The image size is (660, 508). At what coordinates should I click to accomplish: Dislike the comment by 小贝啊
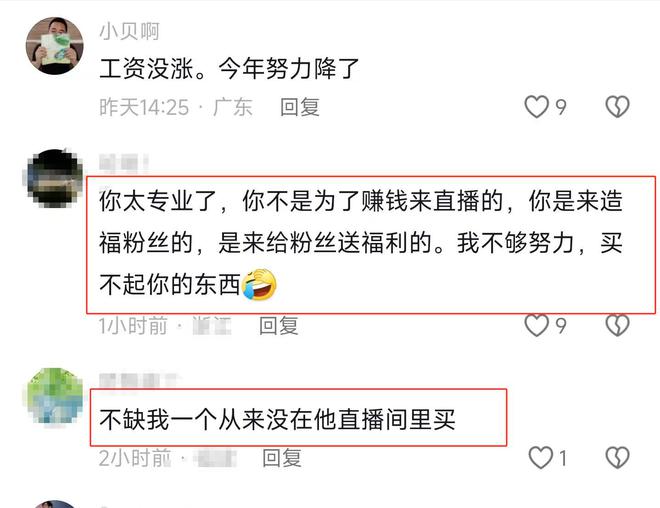(617, 106)
